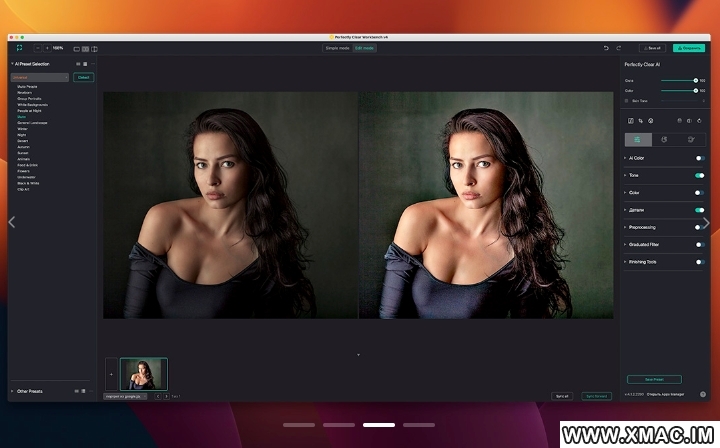Switch to Simple mode
This screenshot has width=720, height=448.
point(338,48)
